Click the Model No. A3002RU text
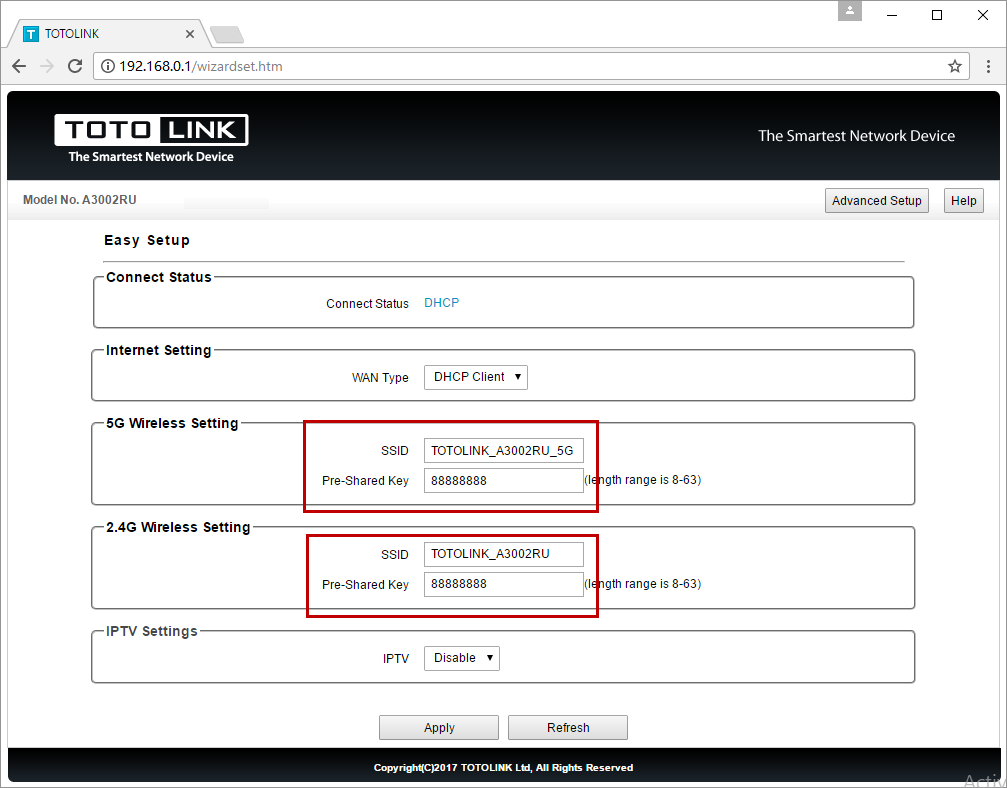 [80, 200]
